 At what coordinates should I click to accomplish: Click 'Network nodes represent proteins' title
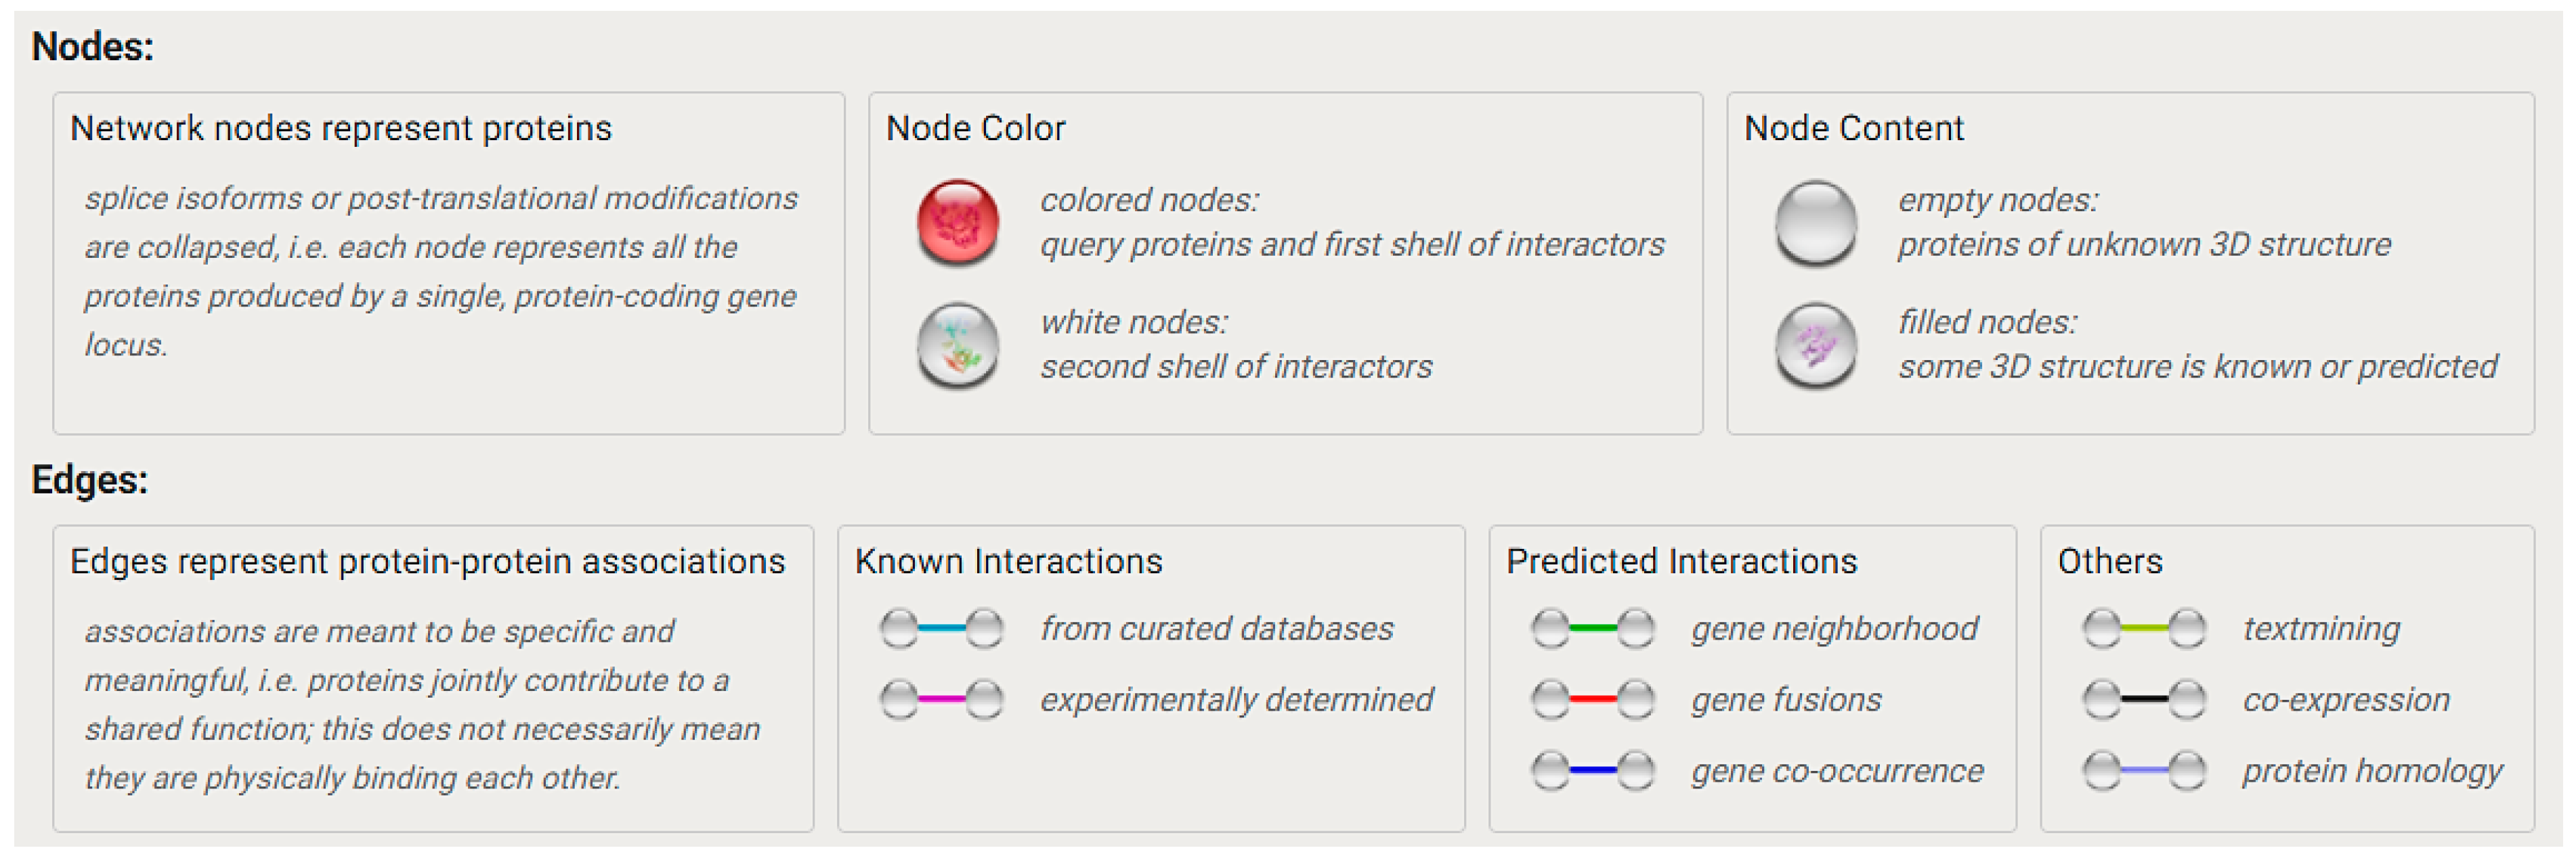click(x=340, y=129)
